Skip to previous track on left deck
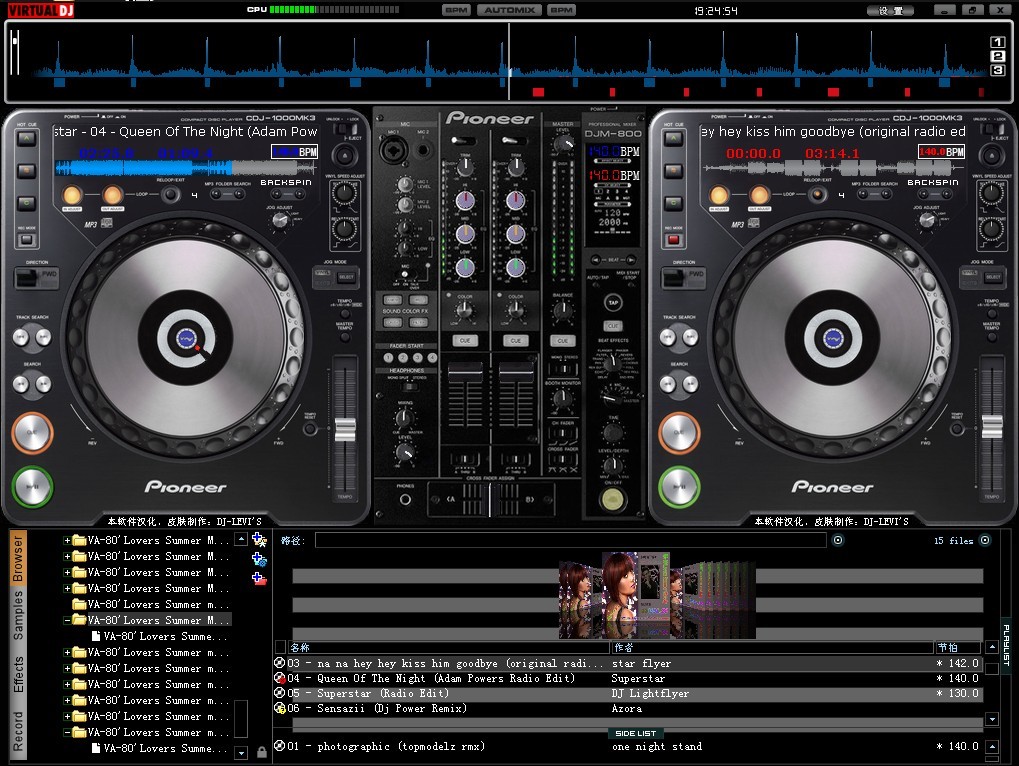 (x=21, y=337)
